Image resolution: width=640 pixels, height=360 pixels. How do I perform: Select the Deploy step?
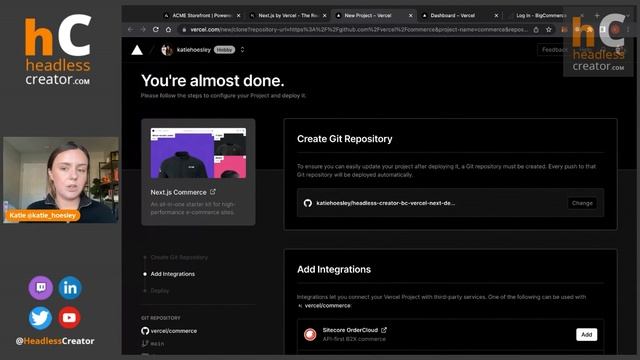pyautogui.click(x=160, y=291)
